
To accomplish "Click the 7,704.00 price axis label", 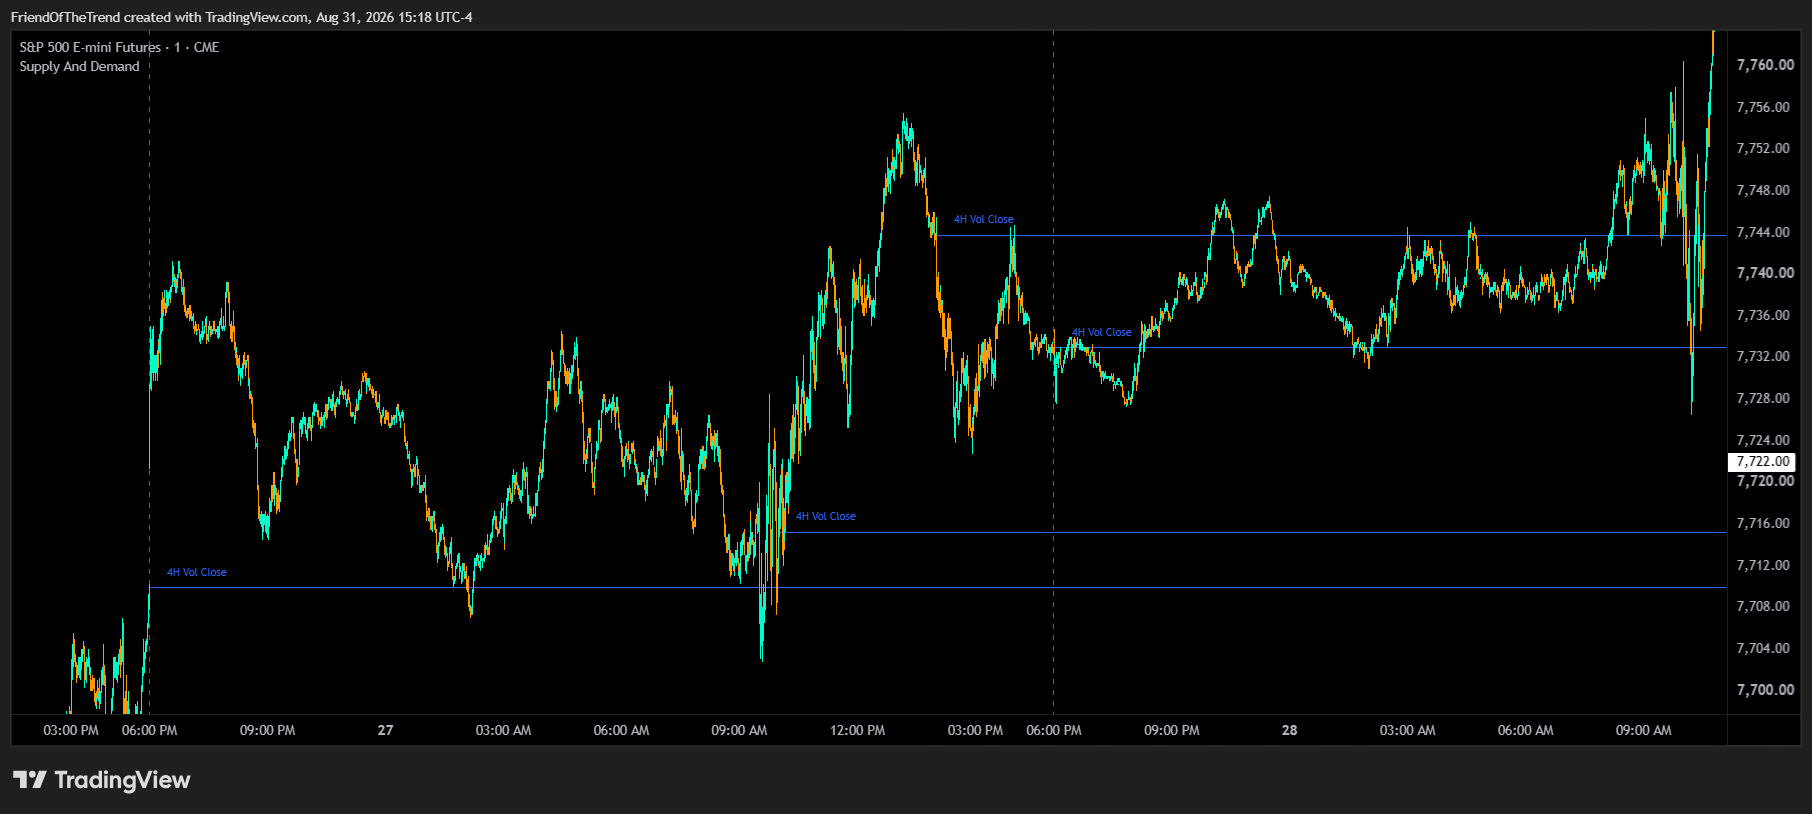I will pyautogui.click(x=1763, y=648).
